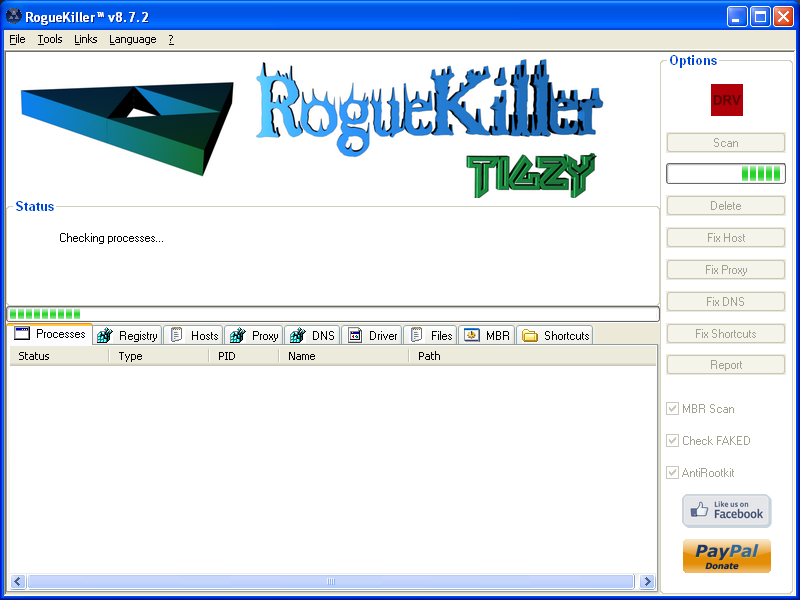Screen dimensions: 800x600
Task: Sort by the Type column header
Action: click(159, 356)
